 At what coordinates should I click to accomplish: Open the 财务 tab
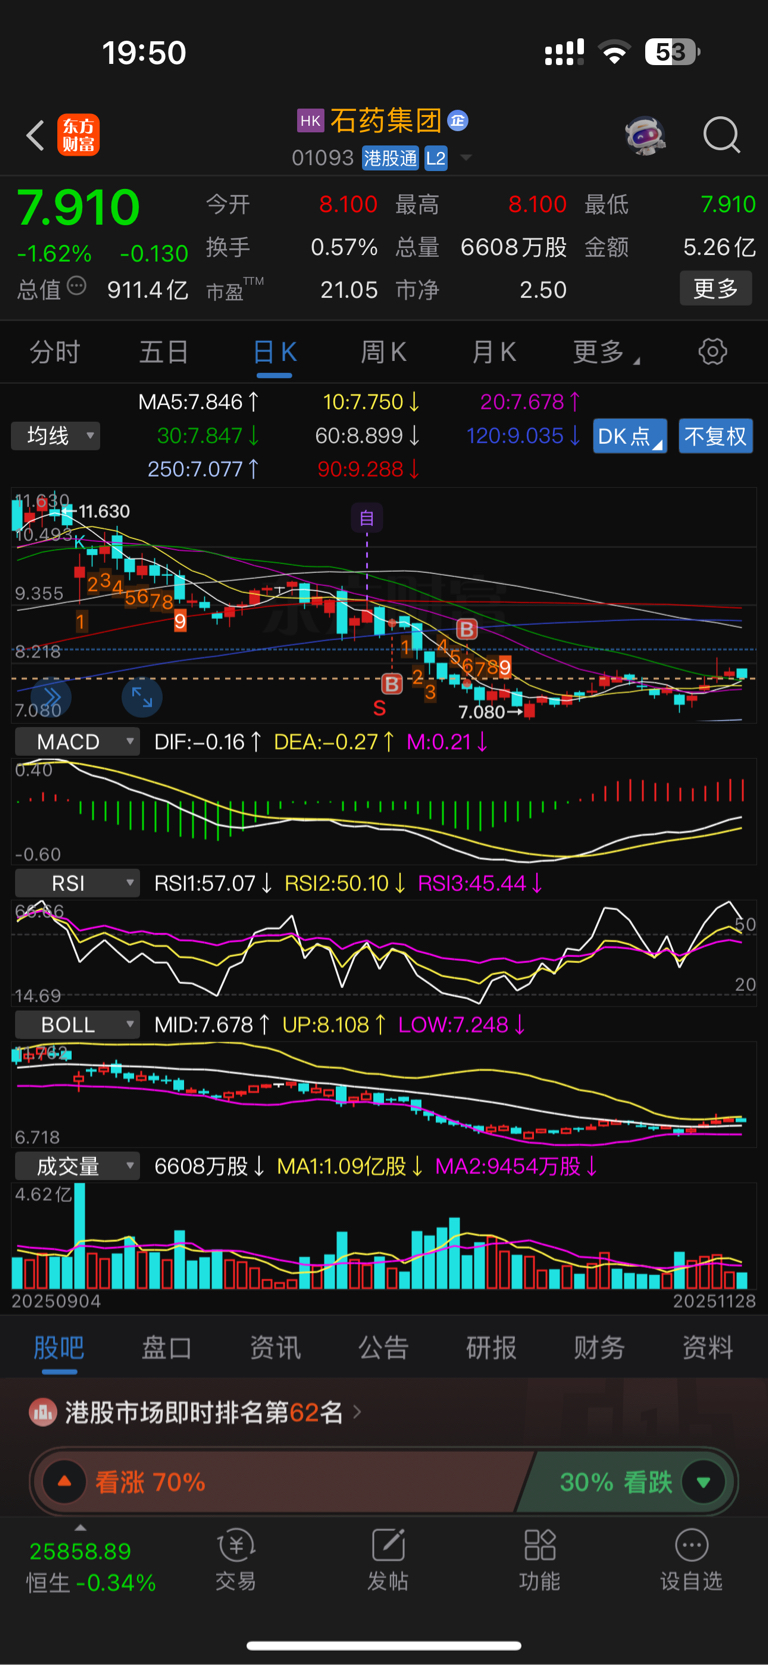tap(599, 1348)
